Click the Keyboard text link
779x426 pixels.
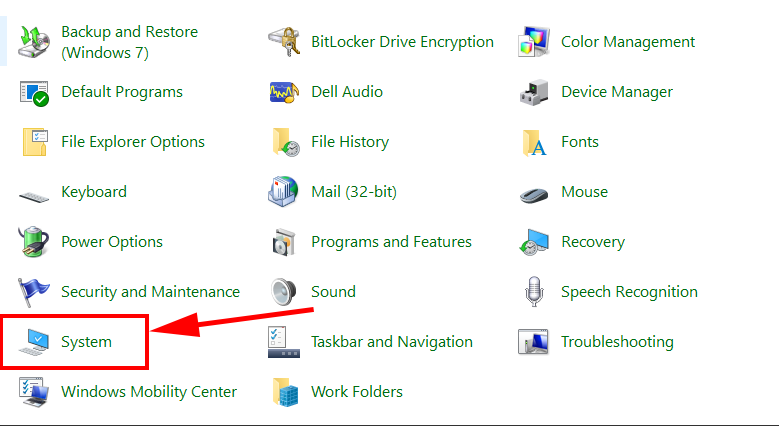click(94, 192)
